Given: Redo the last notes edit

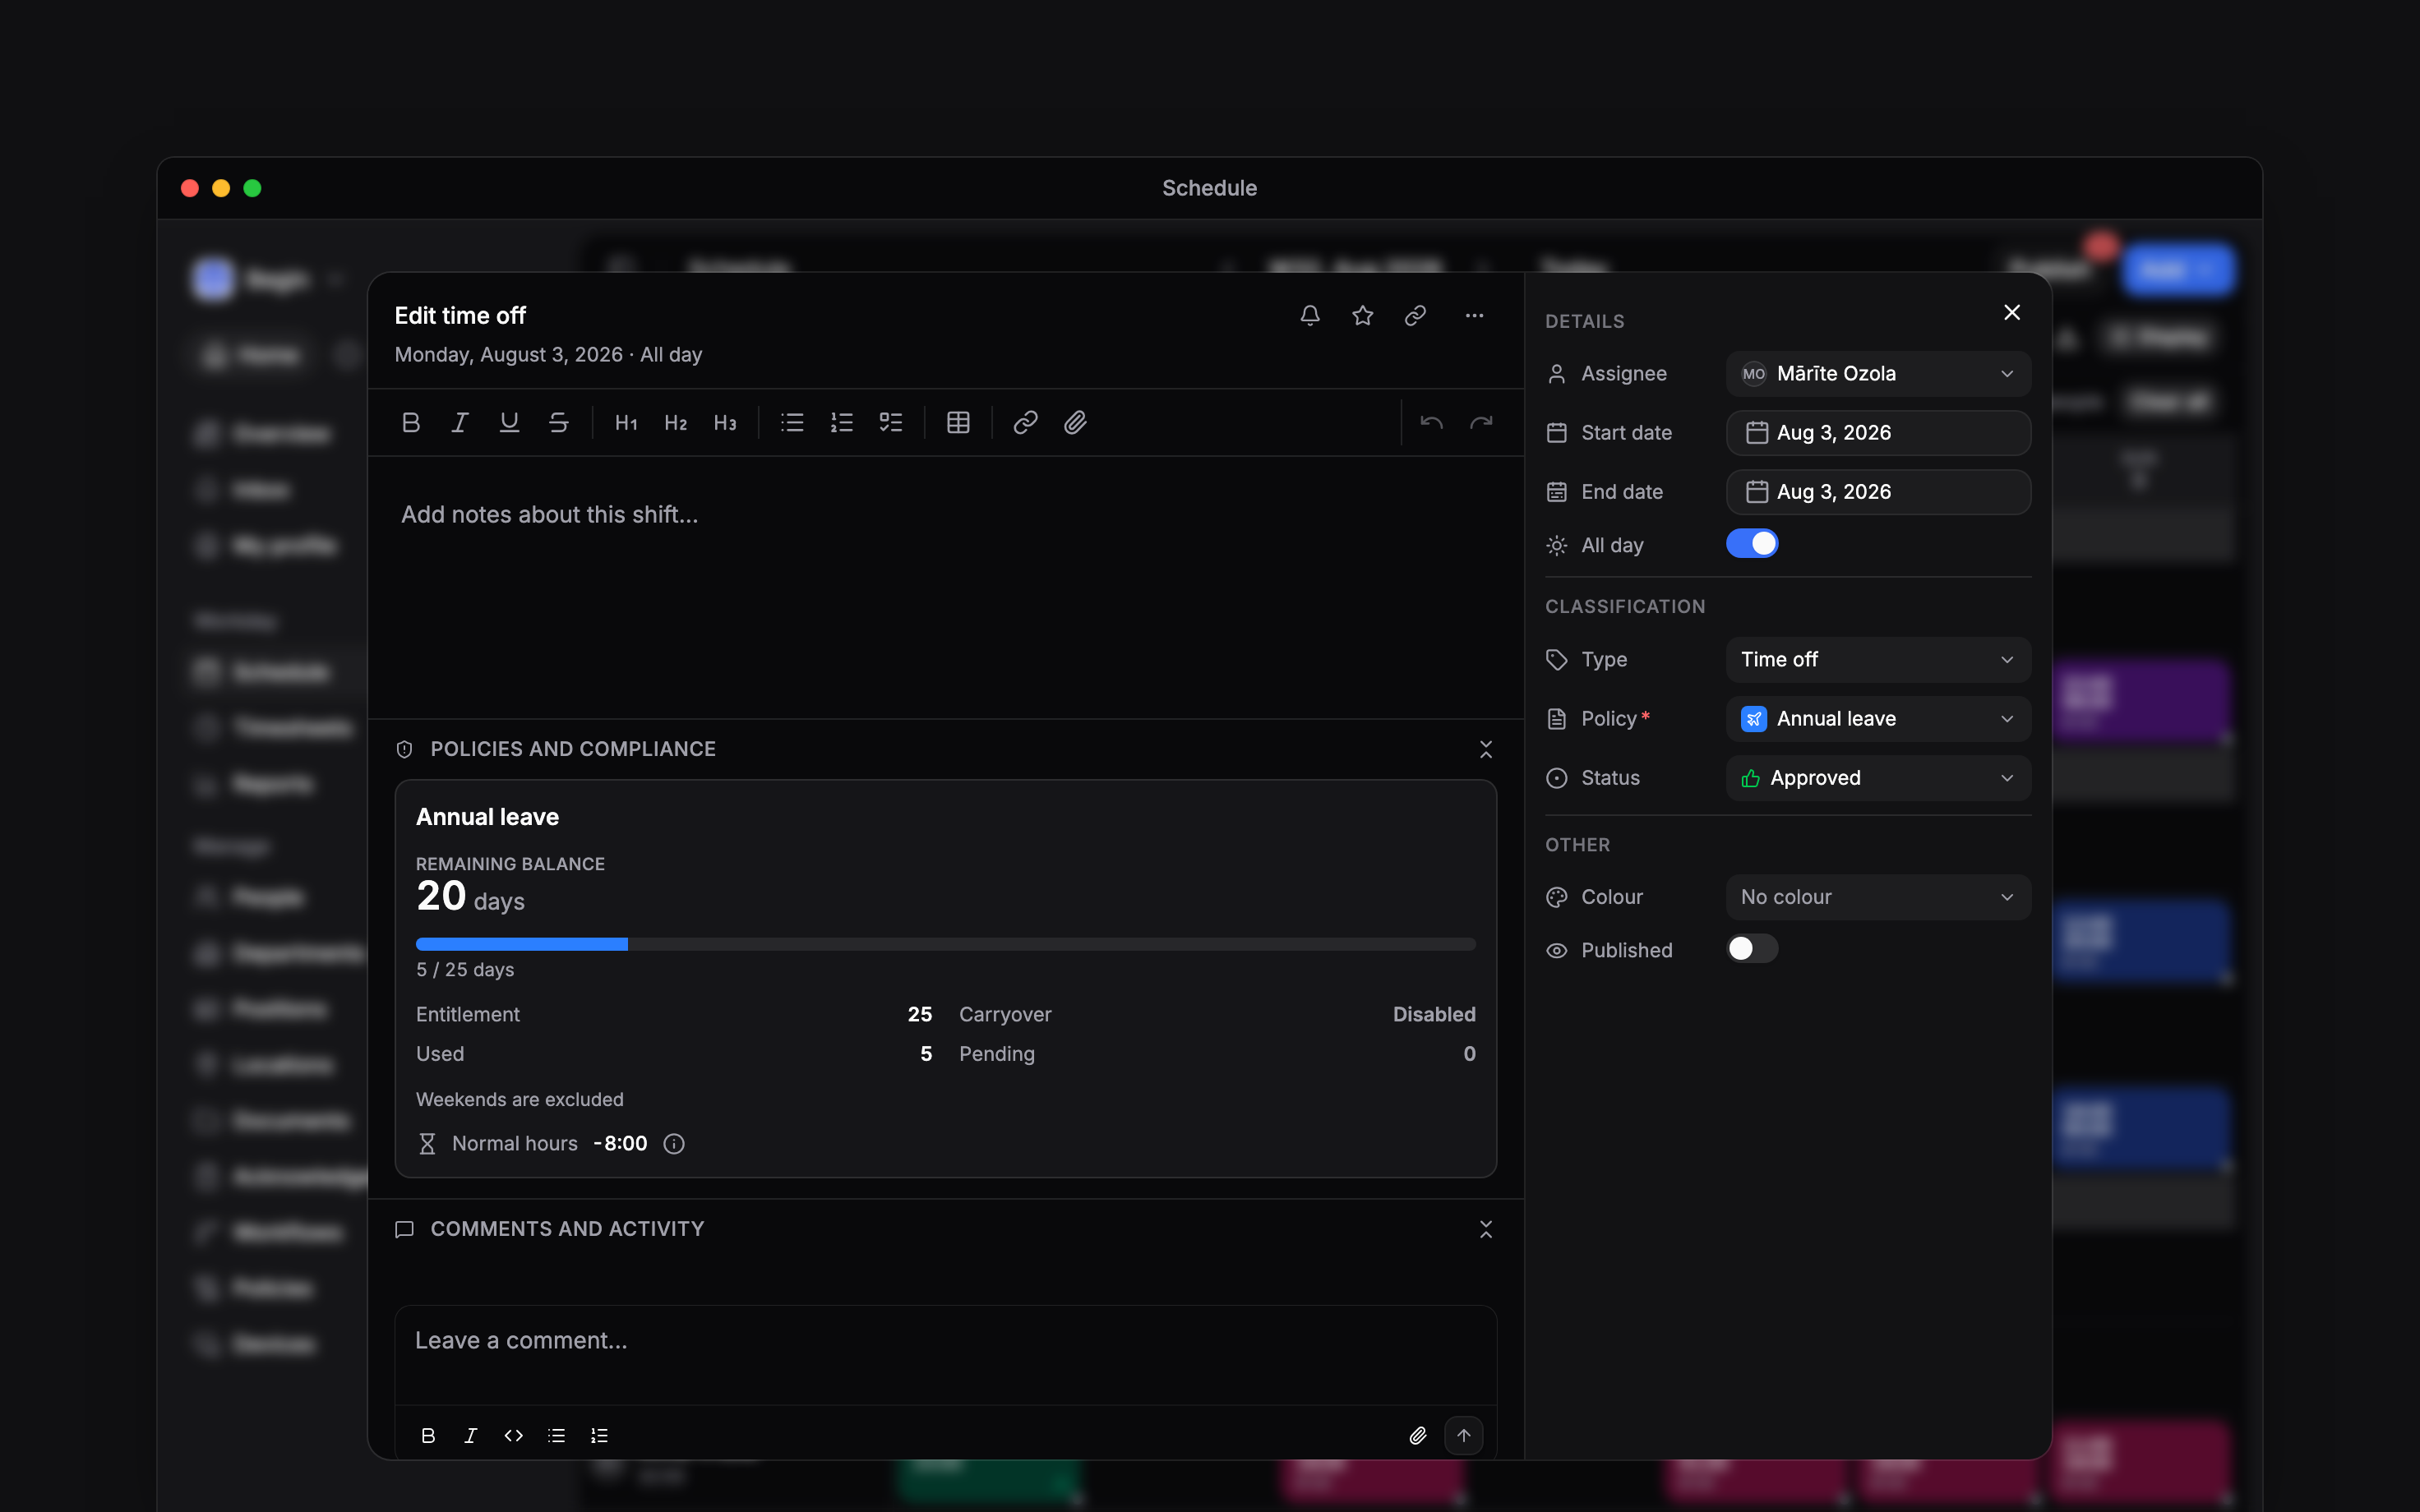Looking at the screenshot, I should 1481,423.
